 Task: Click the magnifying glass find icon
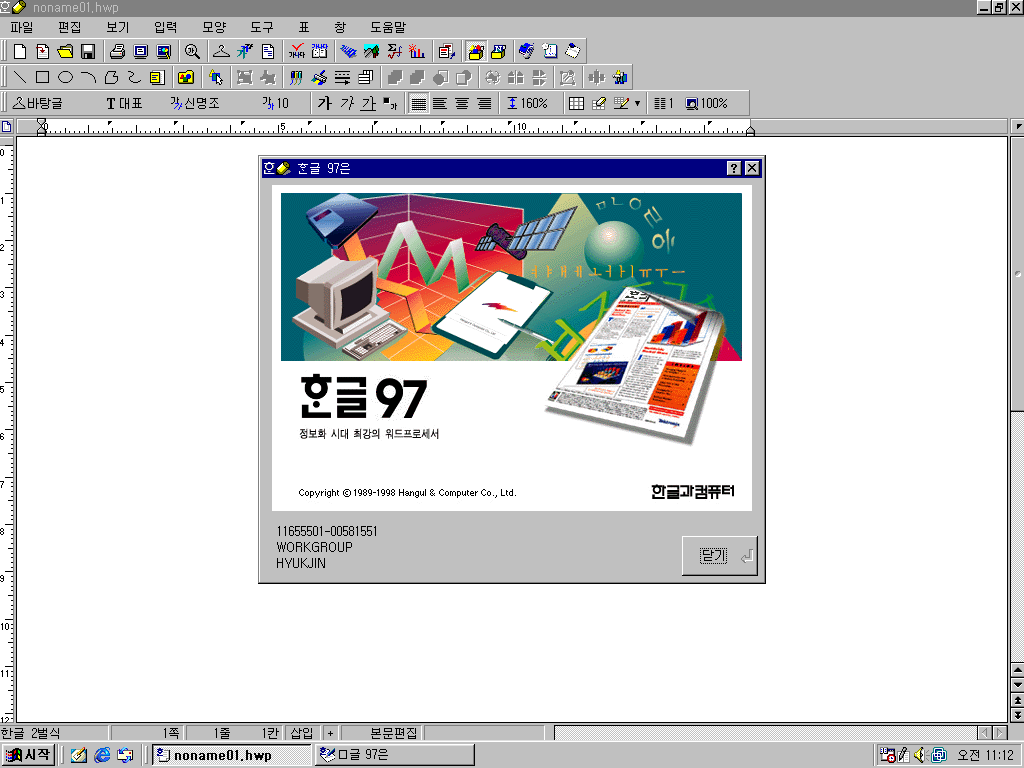[192, 52]
